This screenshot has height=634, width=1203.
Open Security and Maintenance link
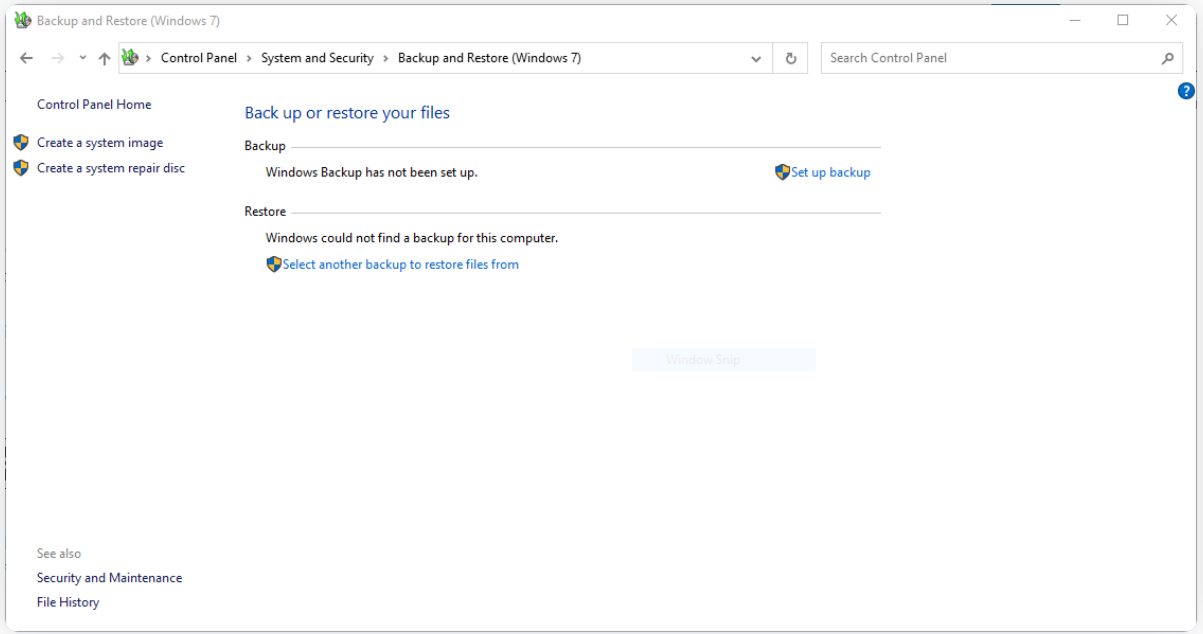click(x=109, y=577)
